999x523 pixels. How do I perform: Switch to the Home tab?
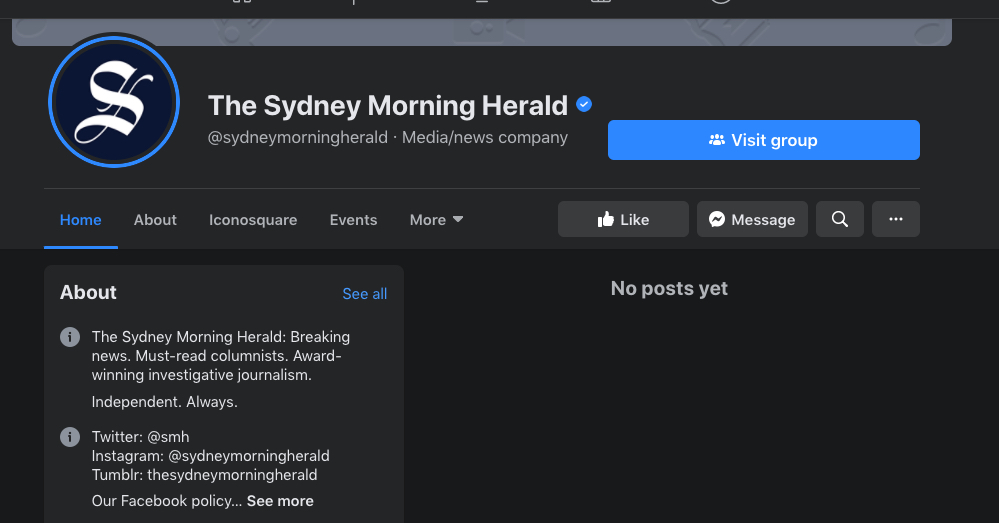(x=80, y=220)
